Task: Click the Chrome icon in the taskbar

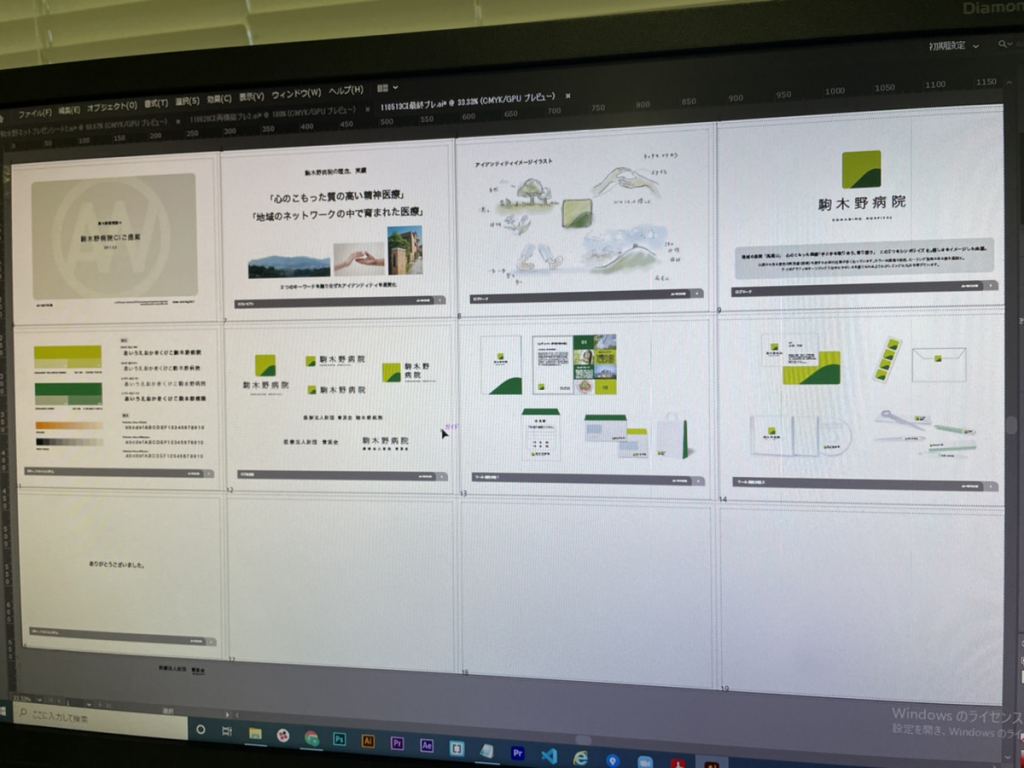Action: 312,738
